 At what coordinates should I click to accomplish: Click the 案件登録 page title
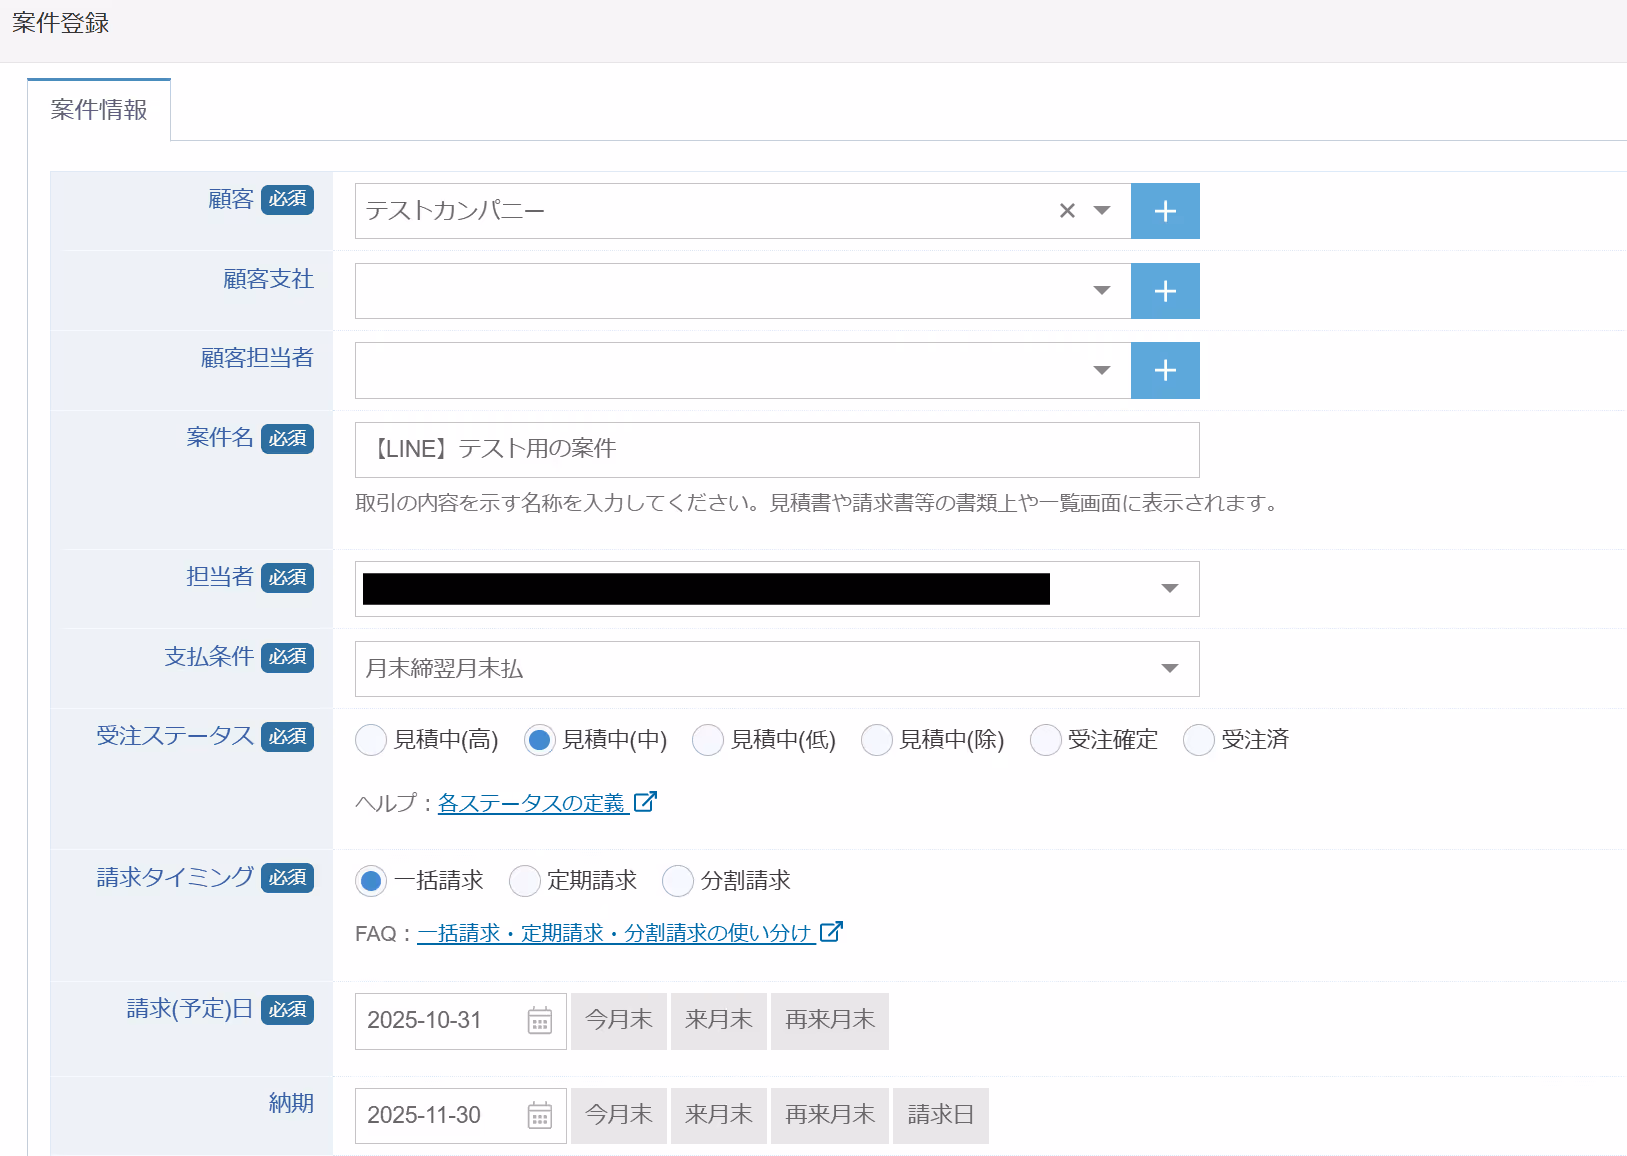click(x=61, y=23)
